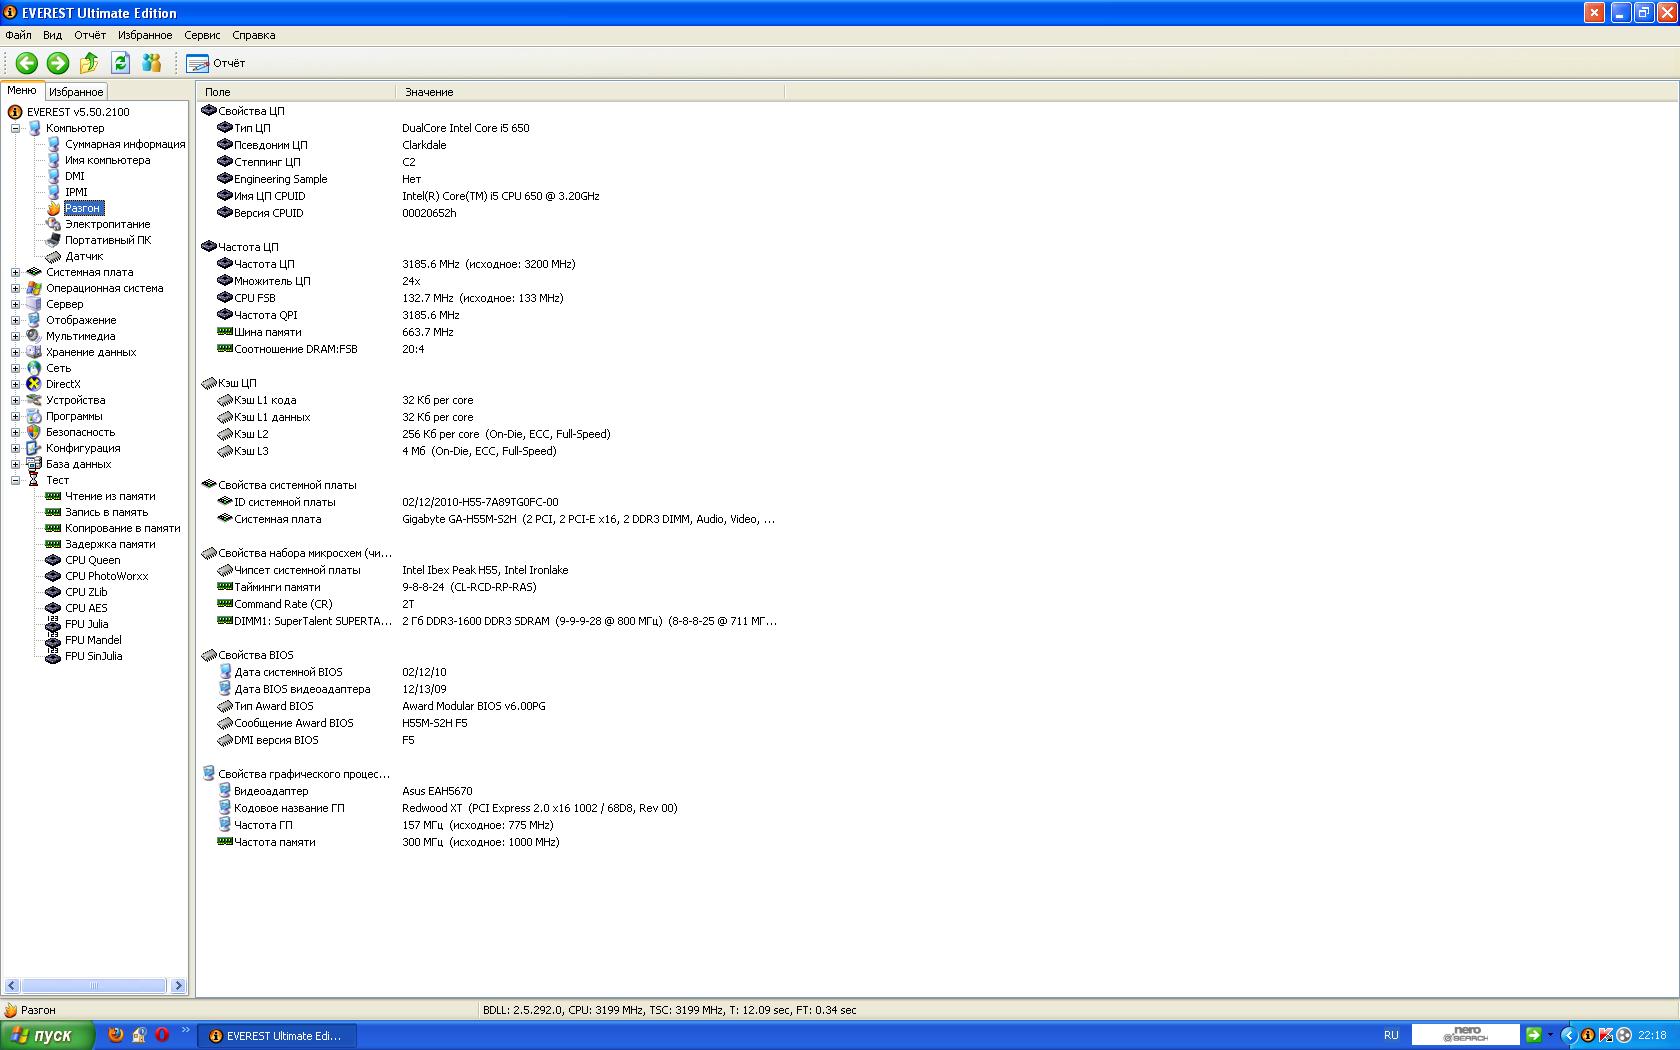The height and width of the screenshot is (1050, 1680).
Task: Expand the Сервер tree node
Action: 15,304
